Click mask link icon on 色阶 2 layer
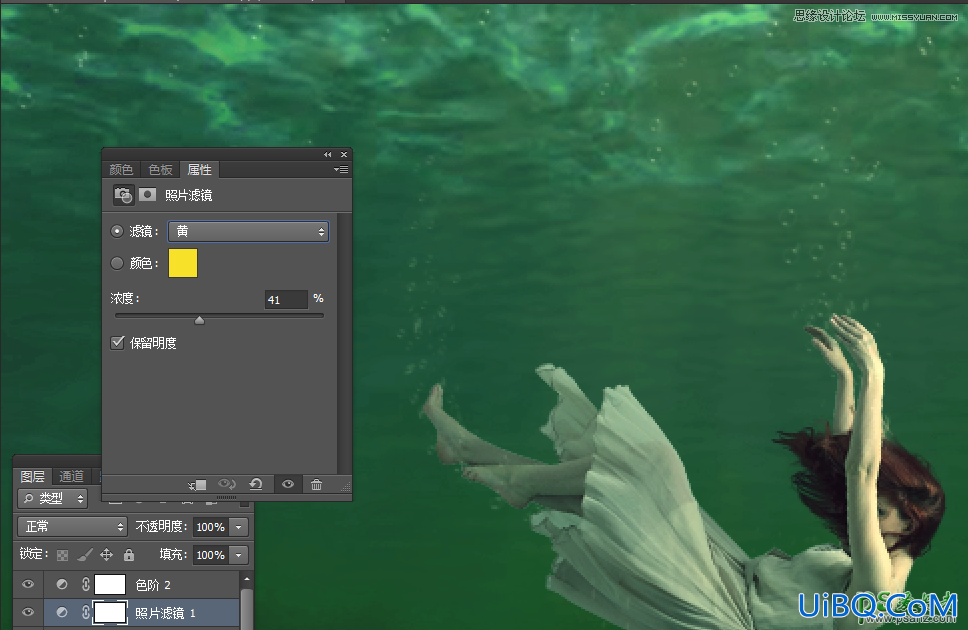The height and width of the screenshot is (630, 968). (x=86, y=584)
